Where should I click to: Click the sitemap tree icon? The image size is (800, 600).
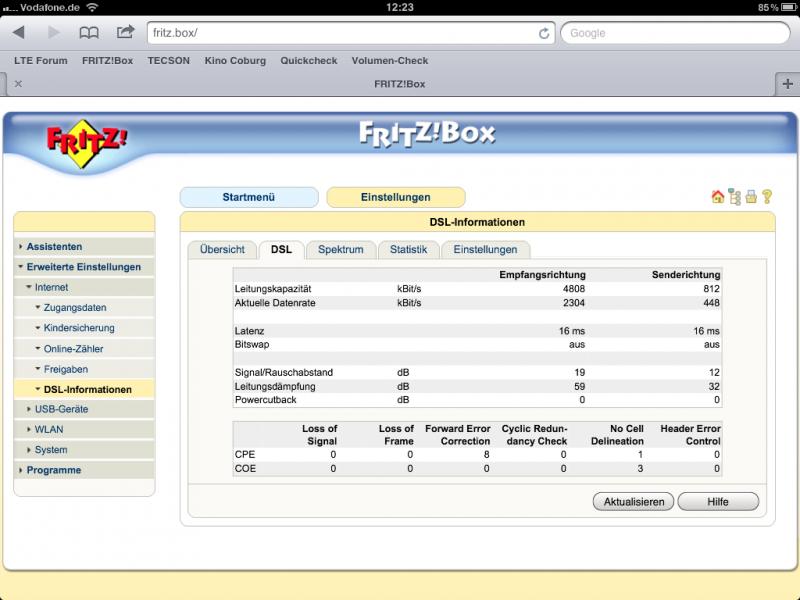point(735,196)
